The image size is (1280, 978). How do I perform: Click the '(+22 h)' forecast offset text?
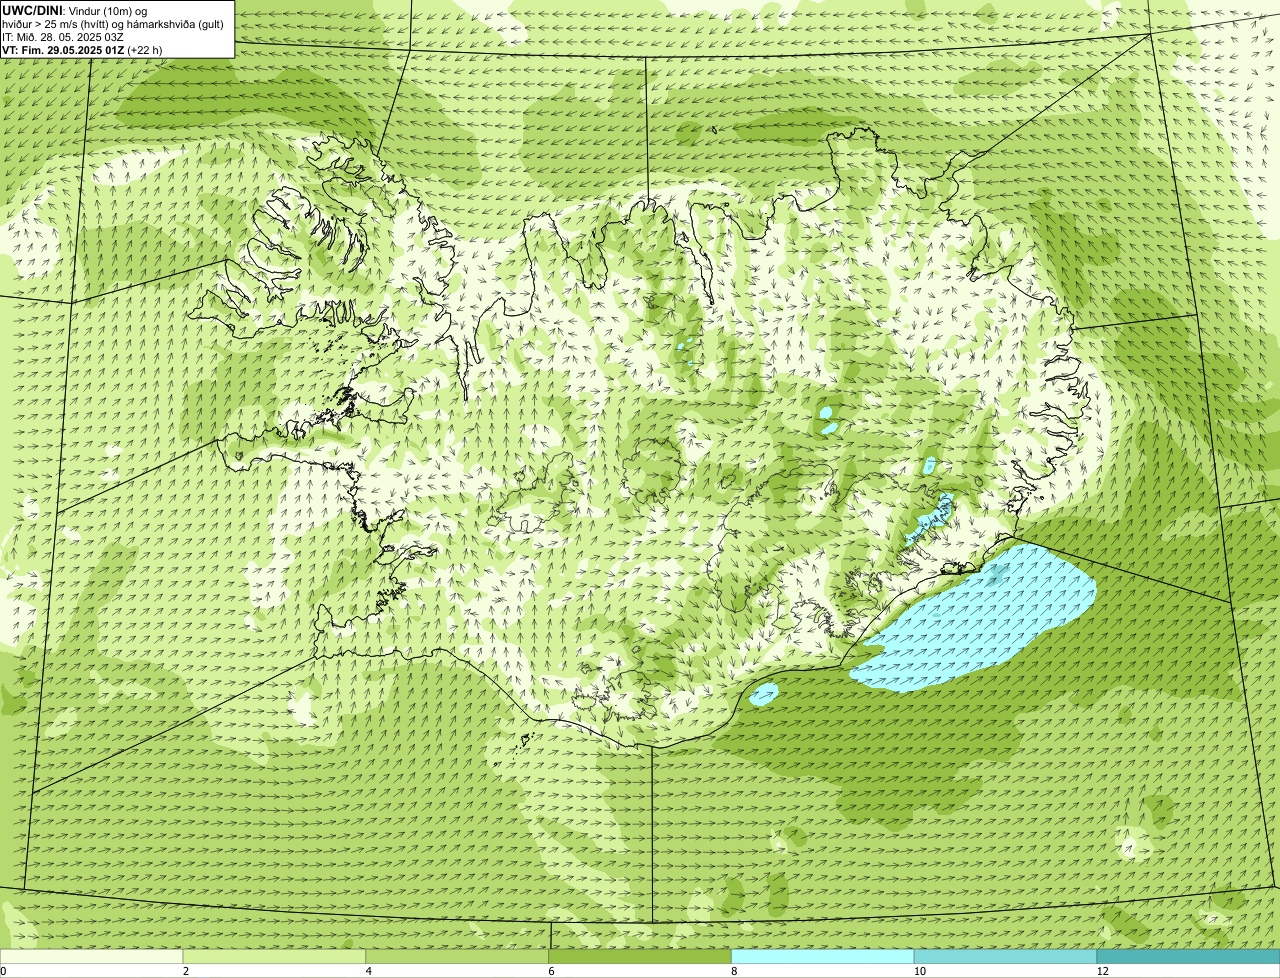click(x=145, y=50)
